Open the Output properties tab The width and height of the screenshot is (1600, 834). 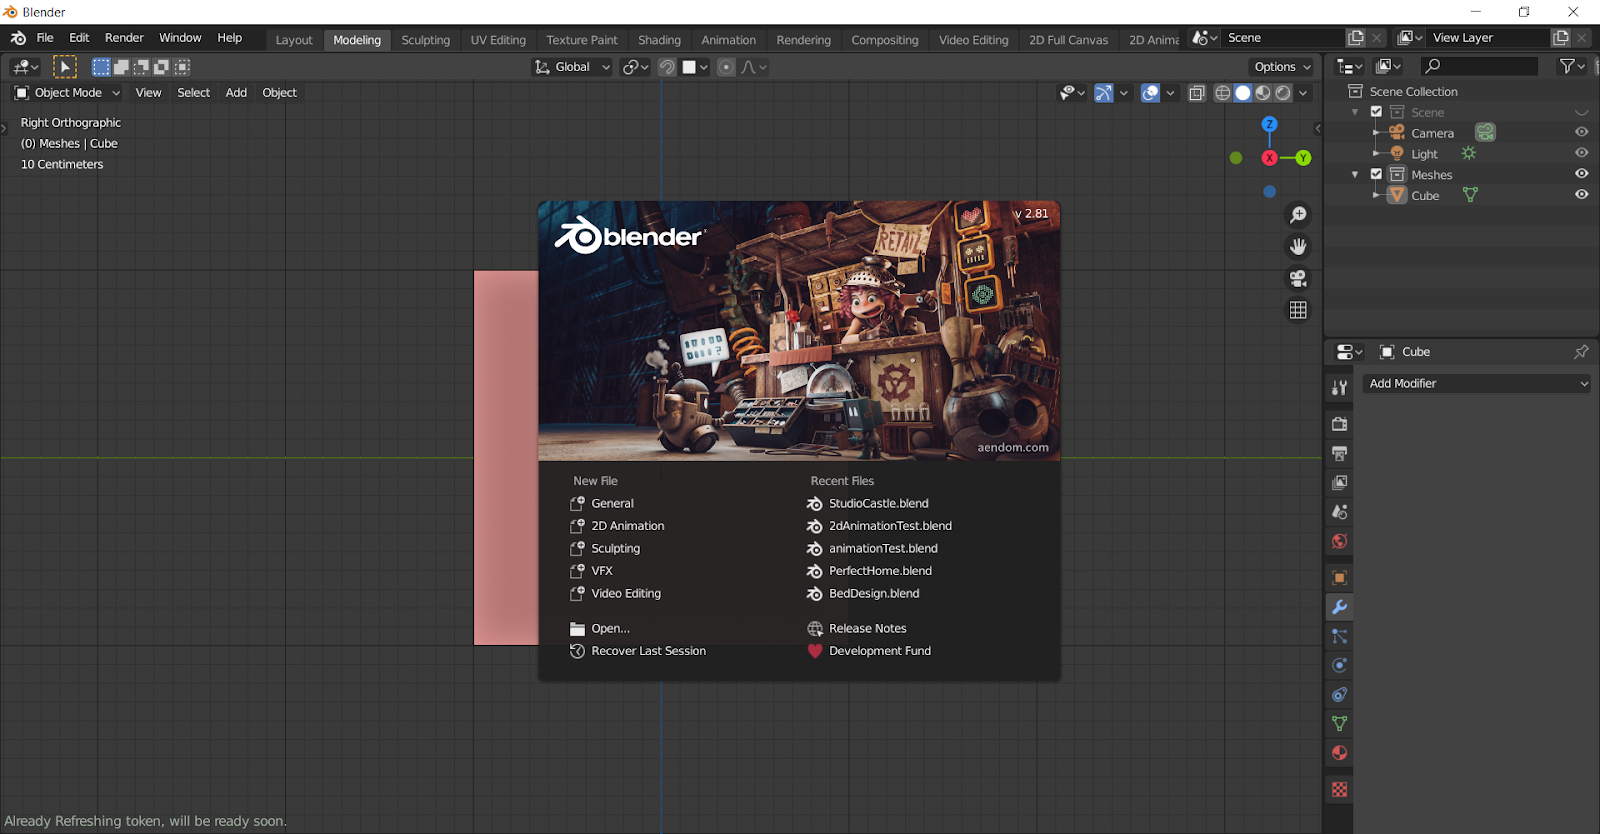(x=1339, y=453)
